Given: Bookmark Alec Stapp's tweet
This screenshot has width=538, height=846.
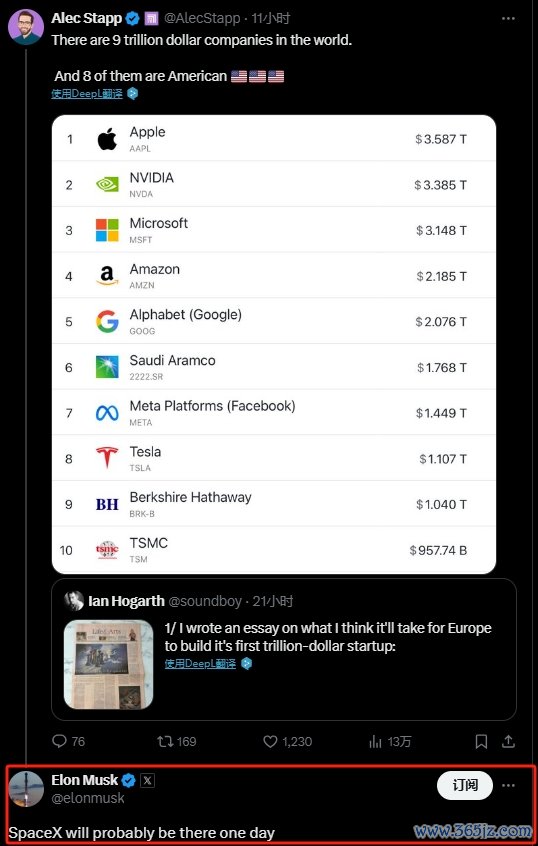Looking at the screenshot, I should coord(481,742).
